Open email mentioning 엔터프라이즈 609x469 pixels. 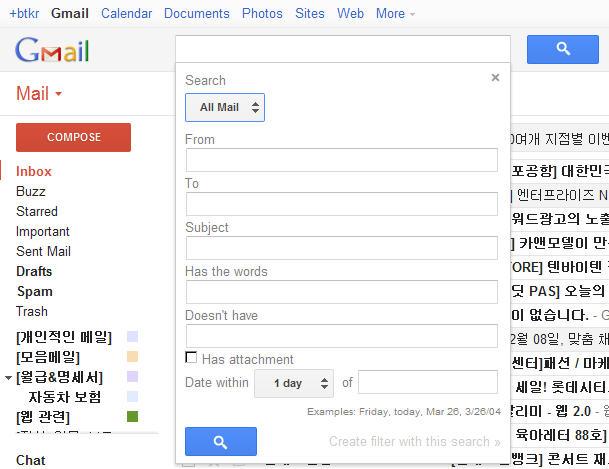pos(560,195)
